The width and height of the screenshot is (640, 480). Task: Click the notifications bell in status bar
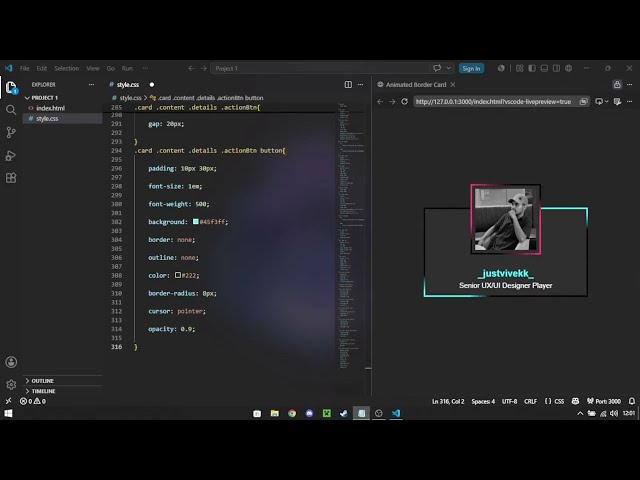point(632,401)
